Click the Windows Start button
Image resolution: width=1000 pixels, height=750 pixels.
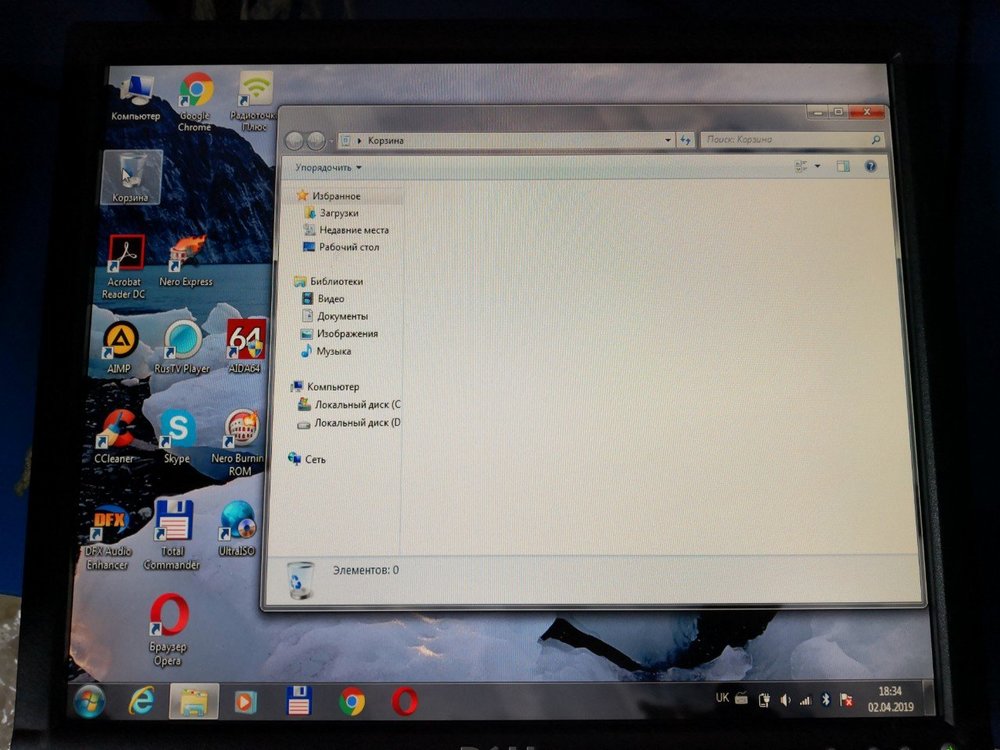pyautogui.click(x=88, y=701)
